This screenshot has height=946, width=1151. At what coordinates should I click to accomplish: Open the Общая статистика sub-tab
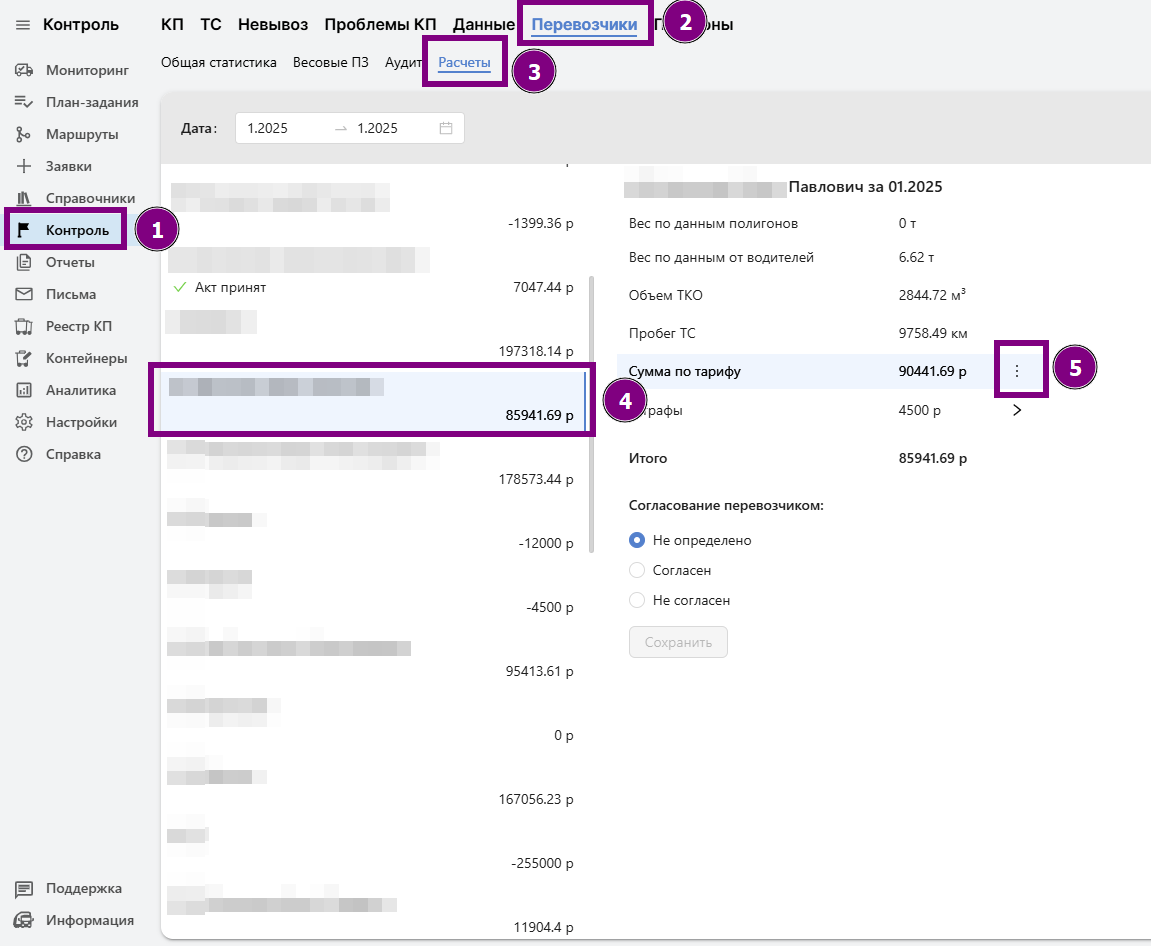(218, 62)
